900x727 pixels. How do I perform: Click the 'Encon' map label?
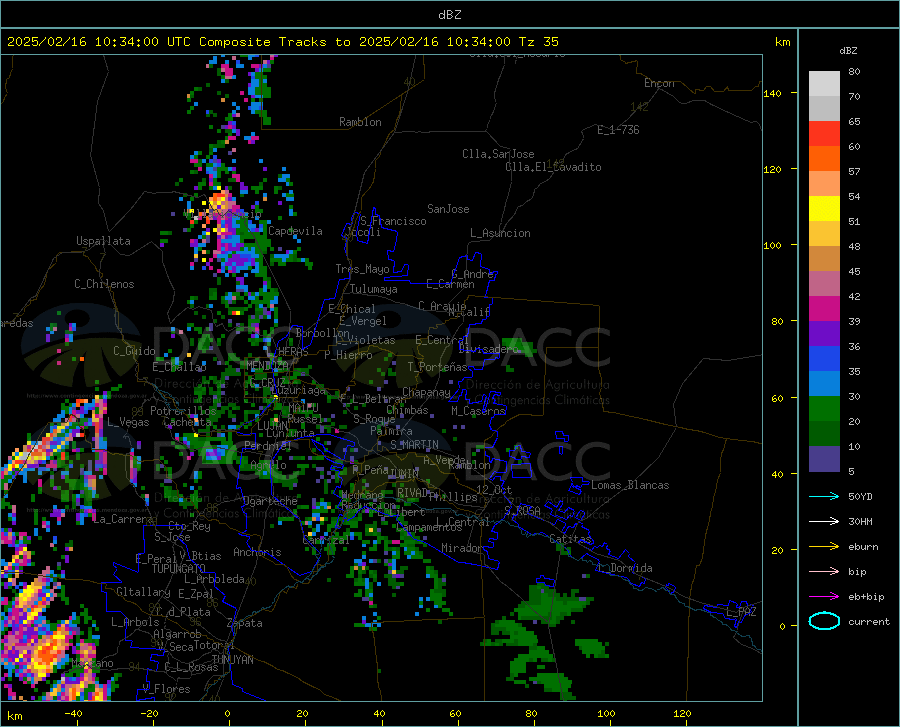(659, 83)
